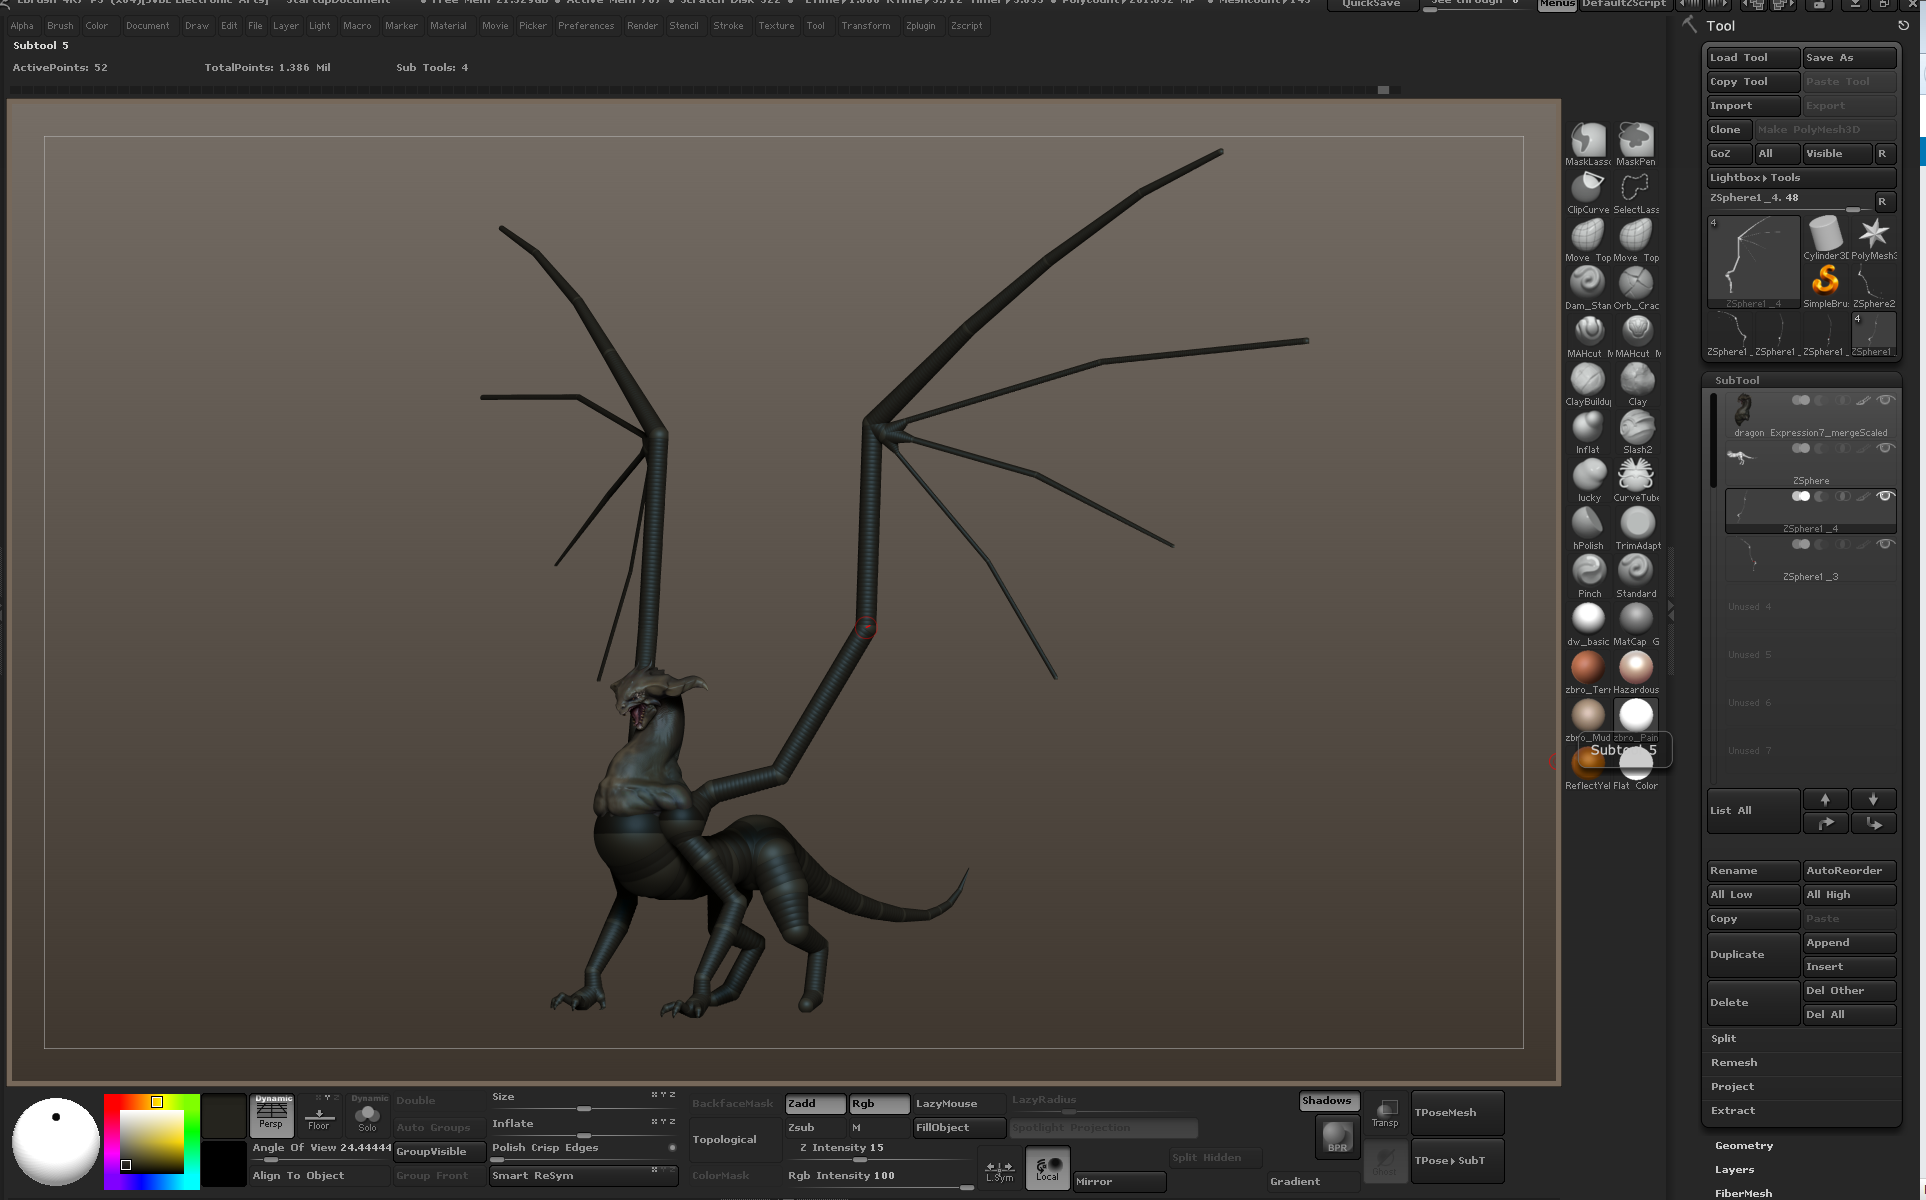Open the Render menu

tap(642, 26)
